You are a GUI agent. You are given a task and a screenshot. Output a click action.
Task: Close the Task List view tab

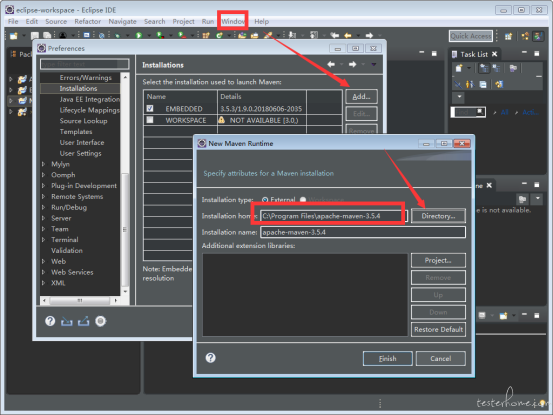pos(494,54)
